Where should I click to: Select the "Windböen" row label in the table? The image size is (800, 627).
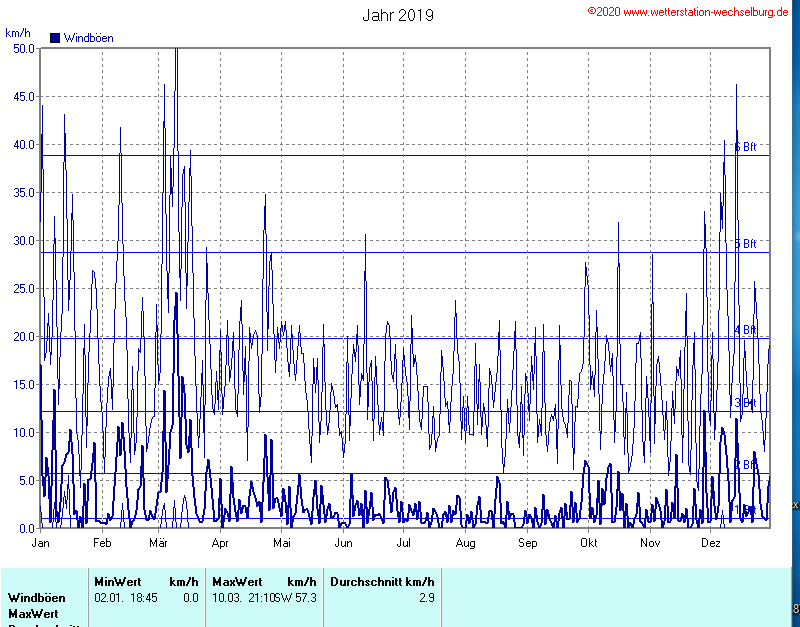click(x=37, y=598)
